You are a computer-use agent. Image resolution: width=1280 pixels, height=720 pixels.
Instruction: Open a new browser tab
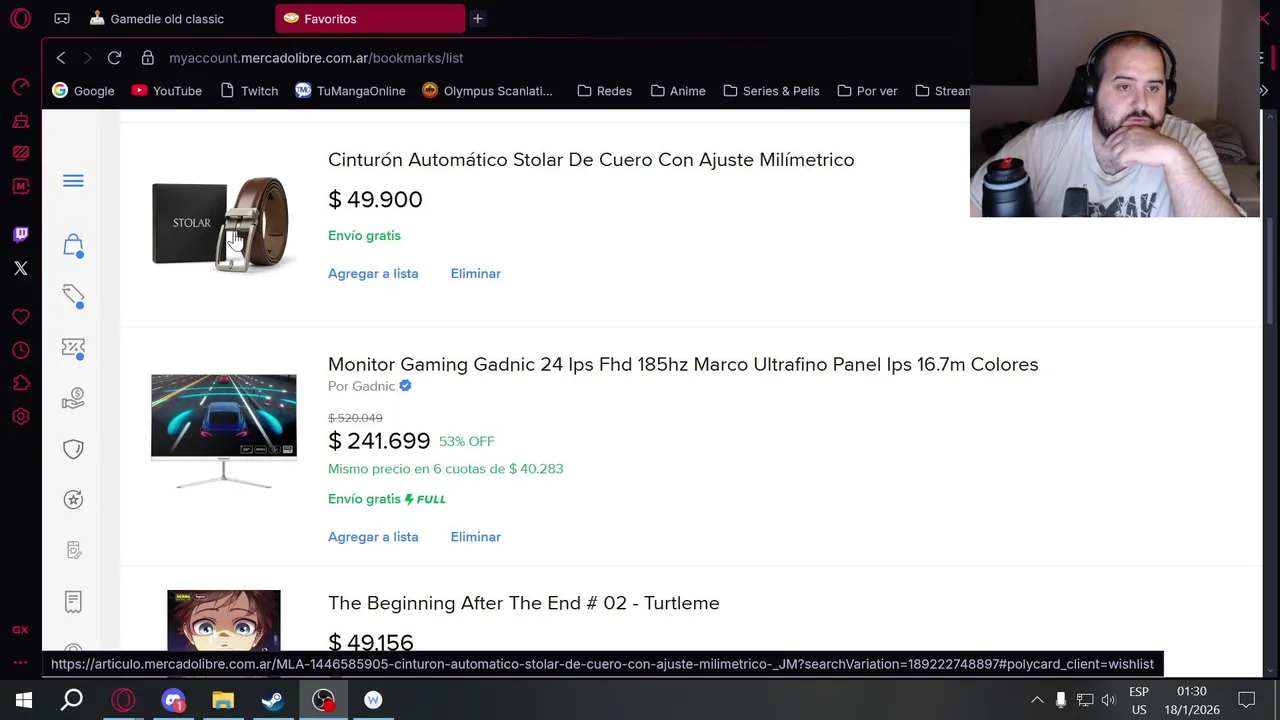[477, 19]
